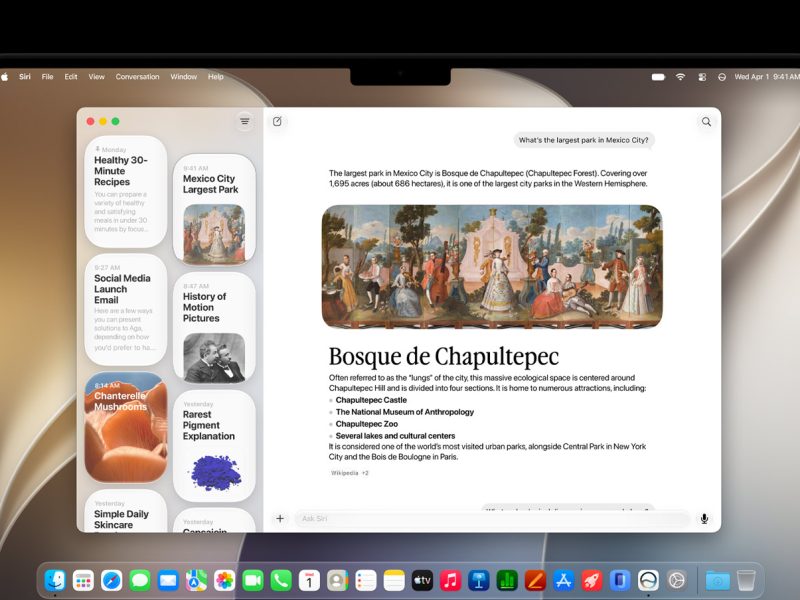Launch Maps from the Dock

(196, 580)
